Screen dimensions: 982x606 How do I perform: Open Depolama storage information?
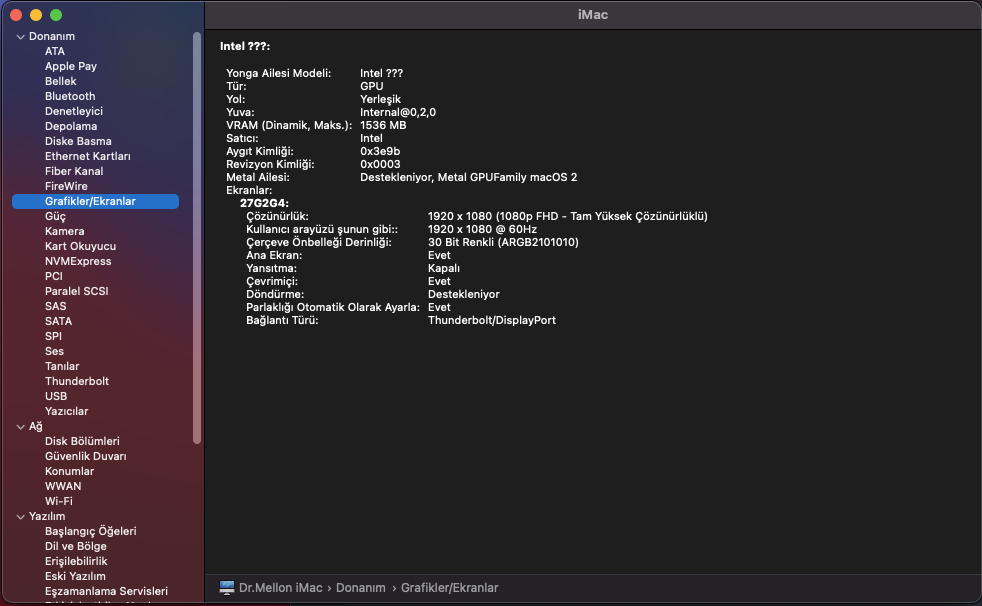pyautogui.click(x=71, y=126)
